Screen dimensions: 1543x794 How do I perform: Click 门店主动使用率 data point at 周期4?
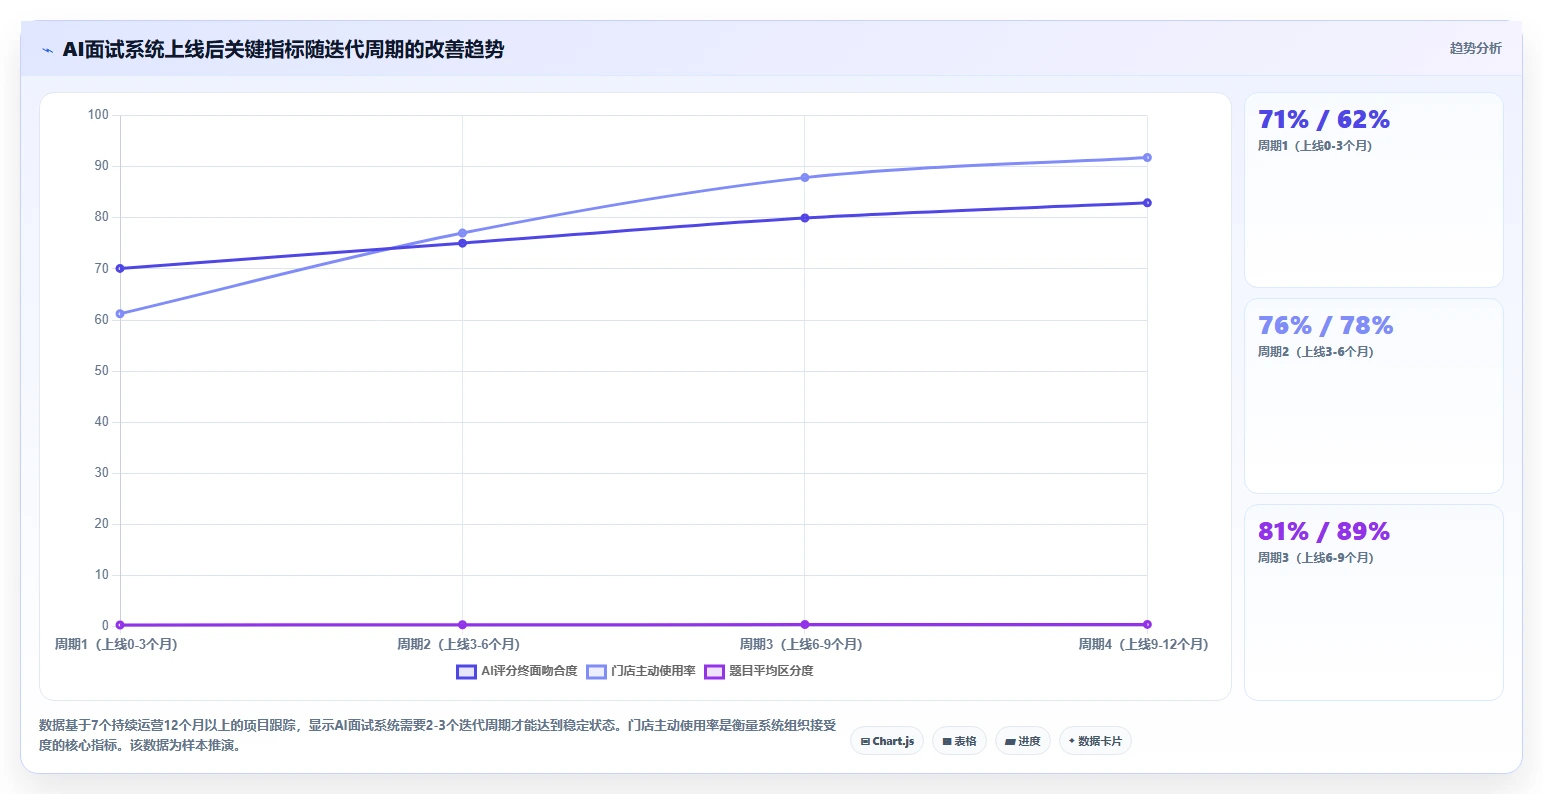pos(1147,157)
